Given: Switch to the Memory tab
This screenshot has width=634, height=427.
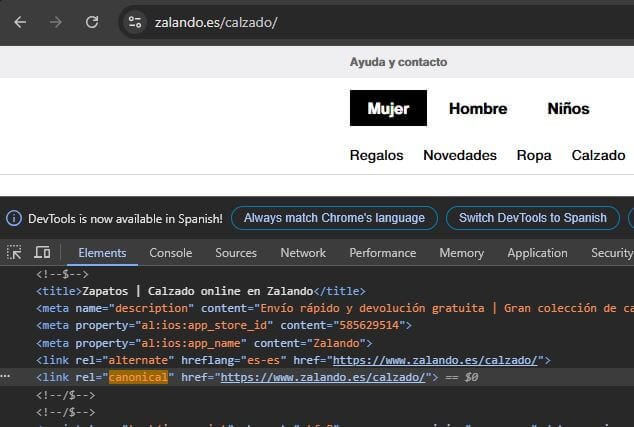Looking at the screenshot, I should pyautogui.click(x=461, y=253).
